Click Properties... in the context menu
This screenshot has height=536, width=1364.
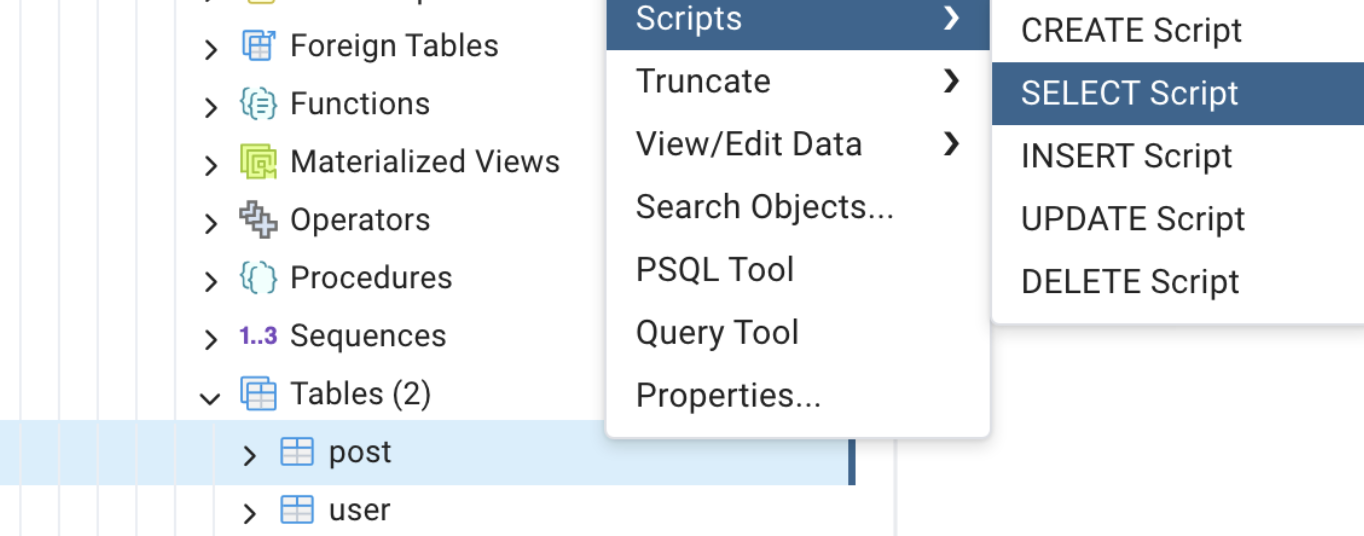[x=728, y=396]
